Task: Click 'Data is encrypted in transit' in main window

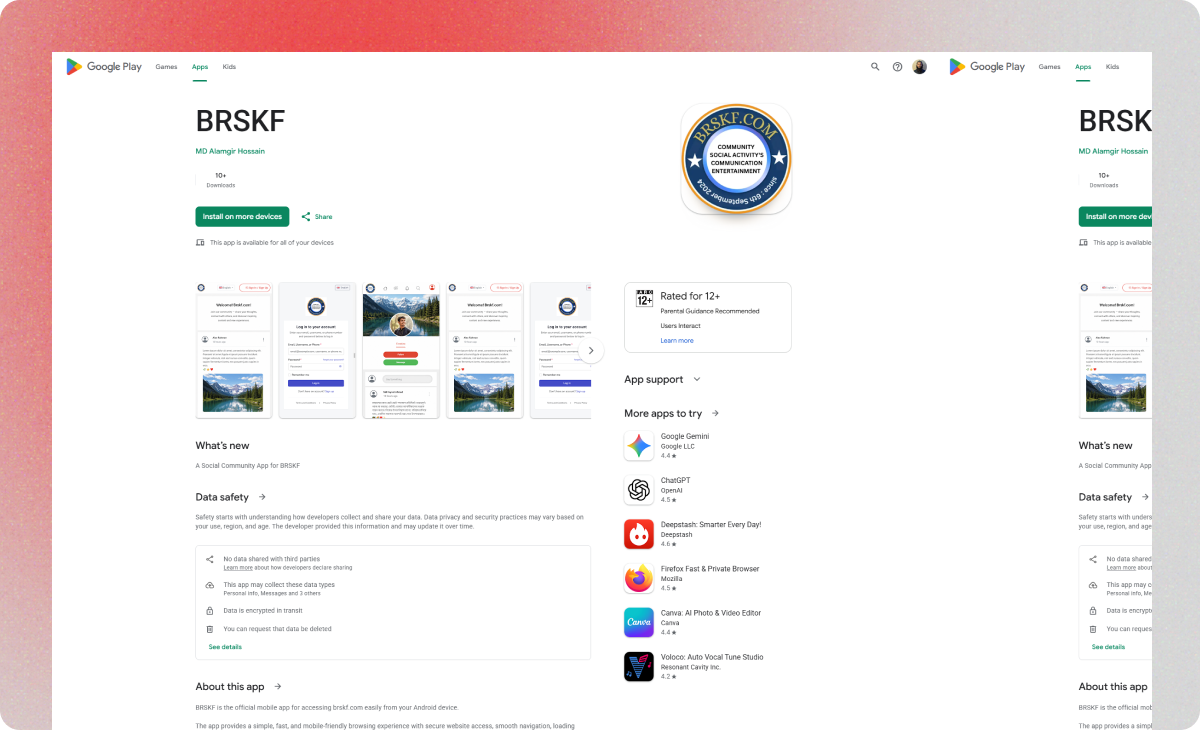Action: (263, 610)
